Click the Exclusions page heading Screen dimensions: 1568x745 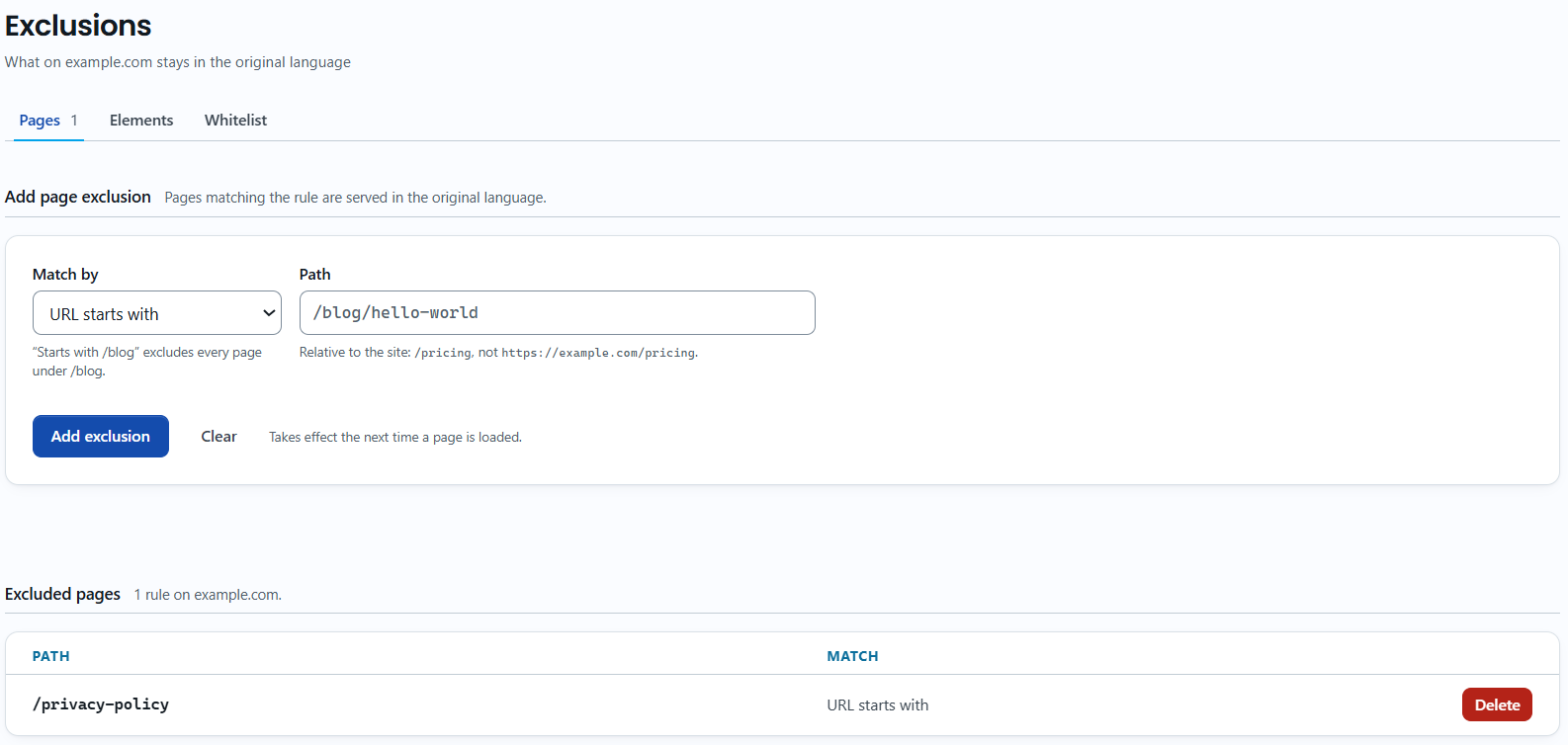[x=78, y=25]
